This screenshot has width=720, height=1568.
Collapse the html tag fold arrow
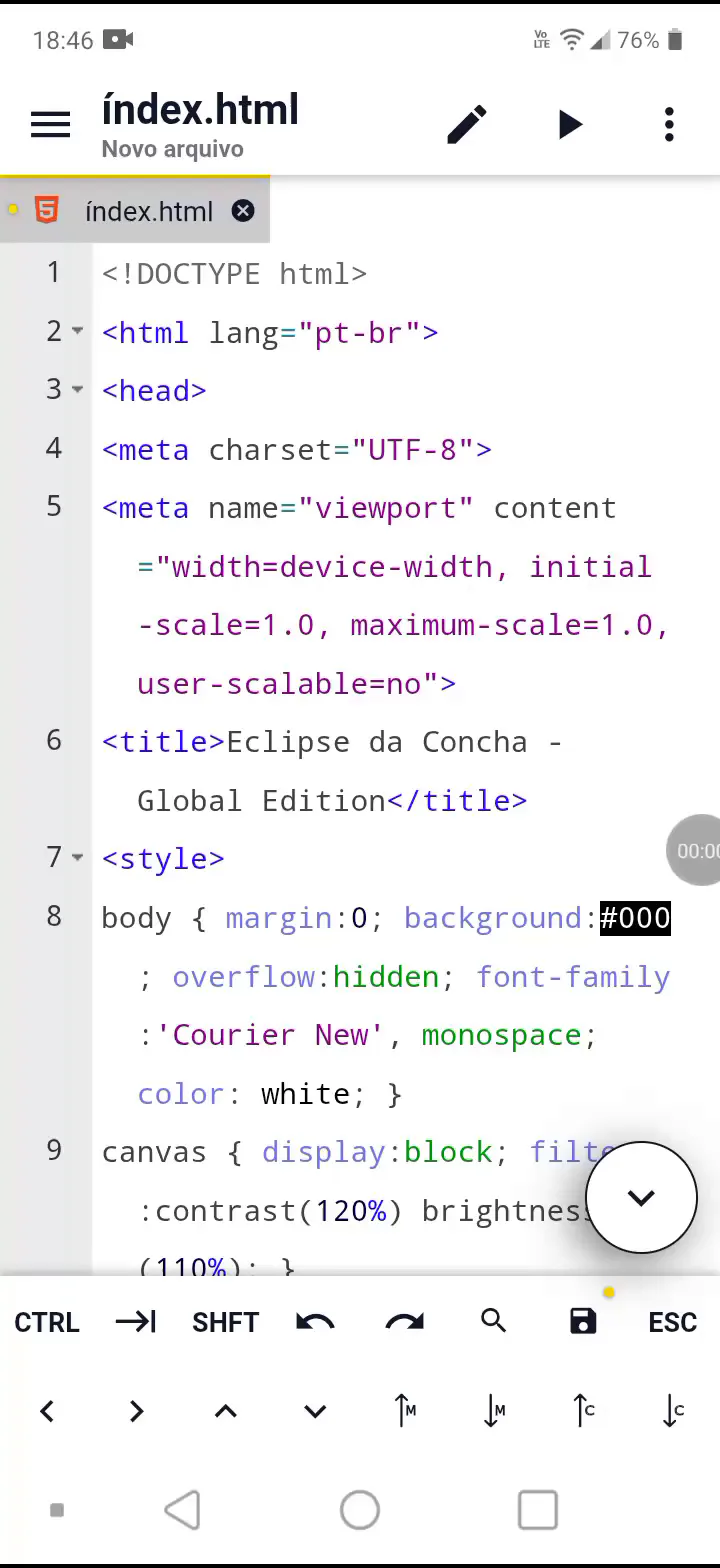click(x=78, y=331)
